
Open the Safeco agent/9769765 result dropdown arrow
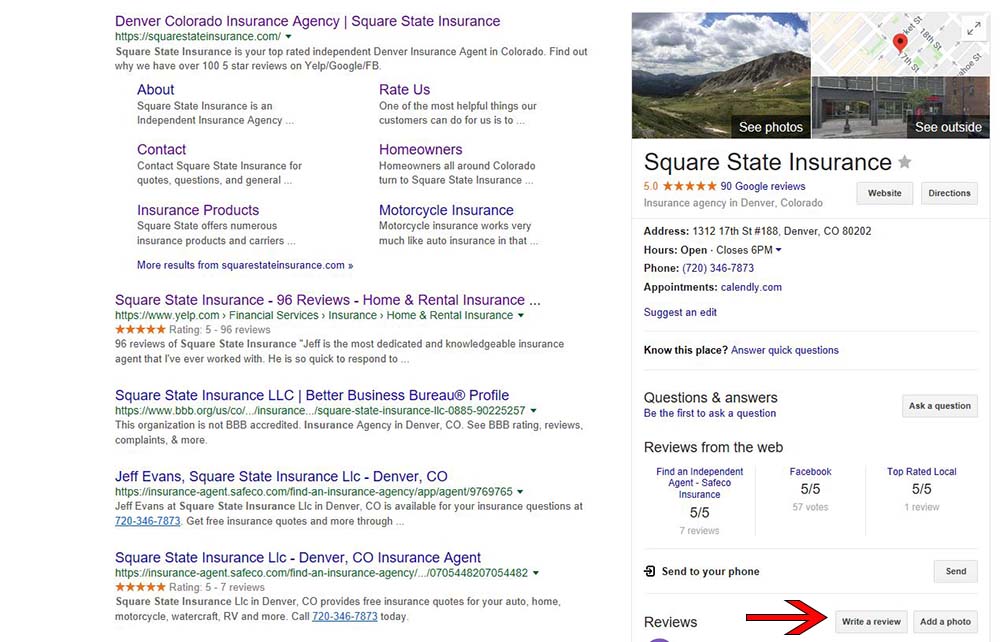520,492
